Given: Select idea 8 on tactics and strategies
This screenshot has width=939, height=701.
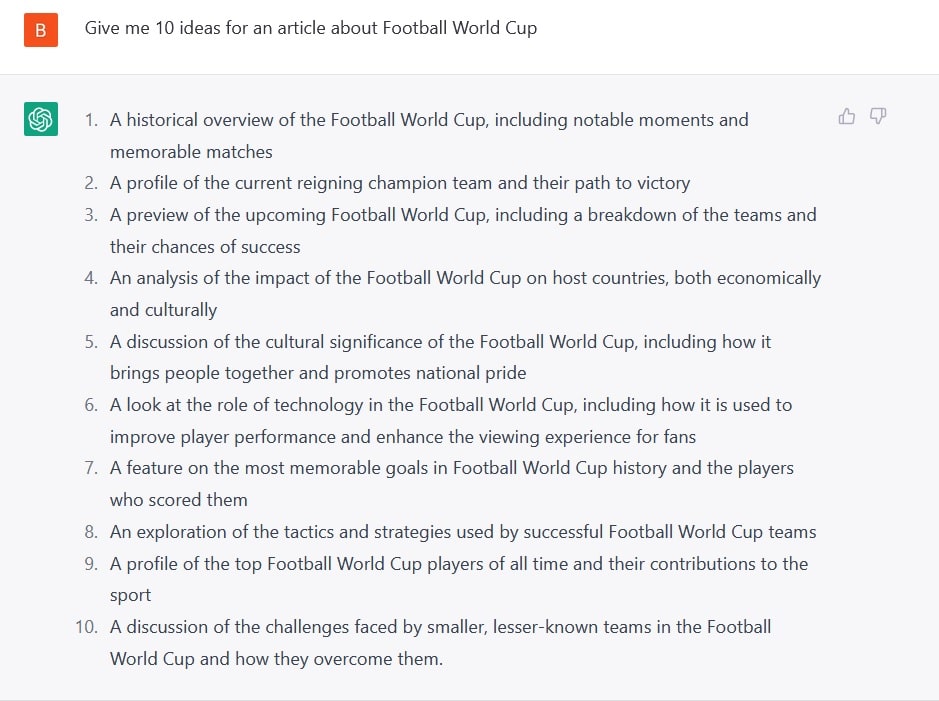Looking at the screenshot, I should tap(463, 532).
